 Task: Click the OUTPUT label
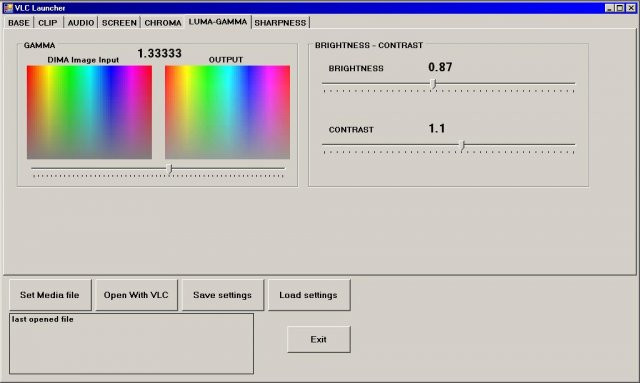tap(226, 60)
